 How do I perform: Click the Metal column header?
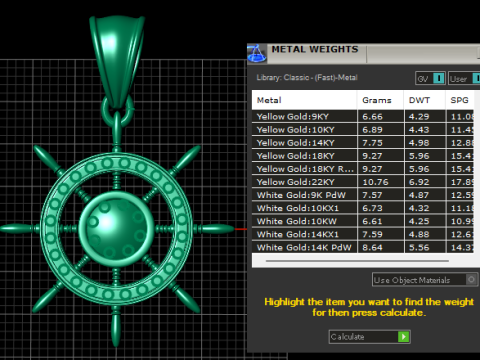pos(304,100)
